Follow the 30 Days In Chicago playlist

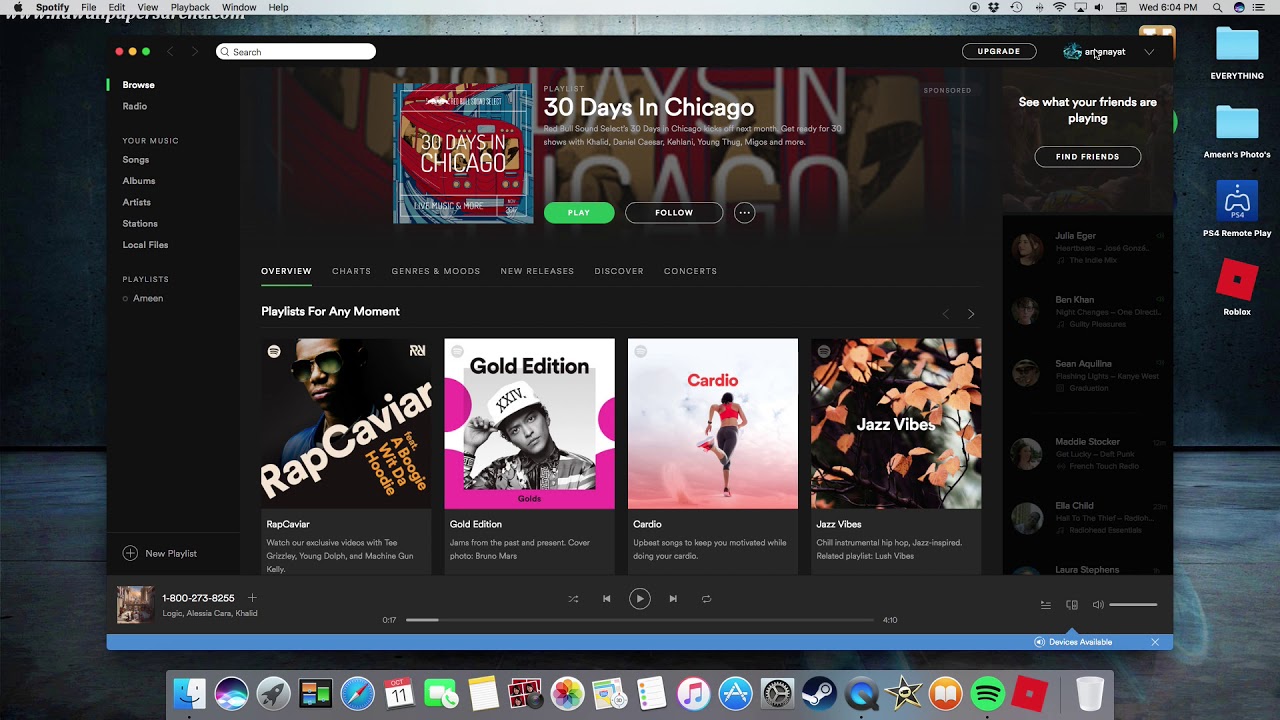(x=673, y=212)
